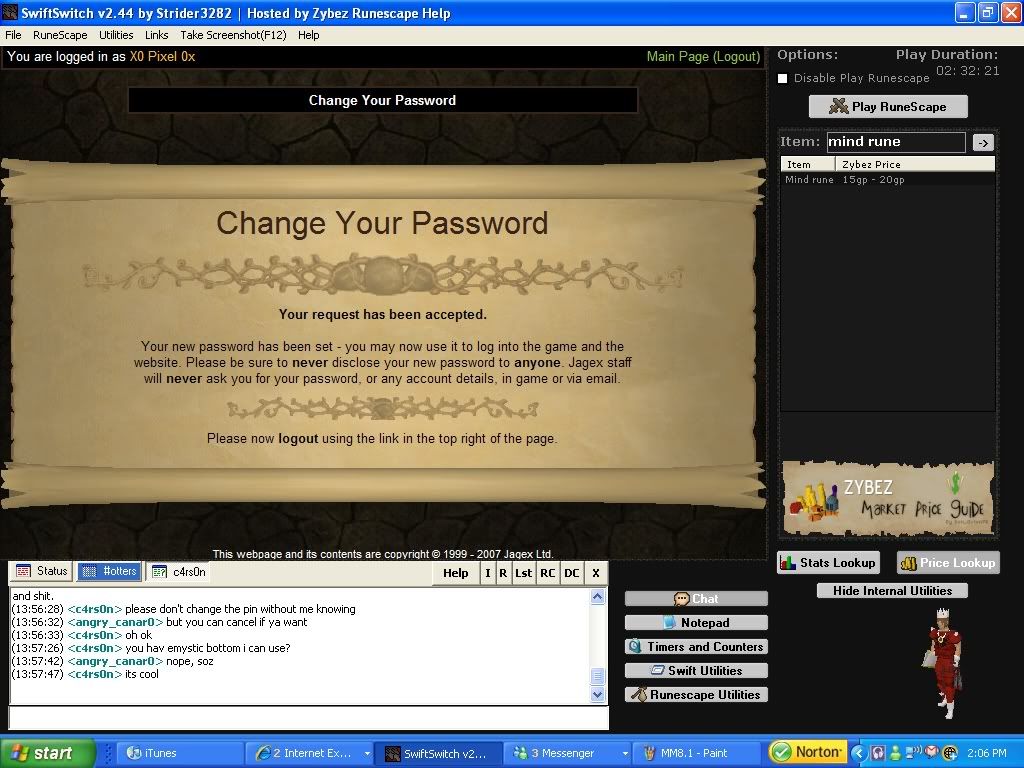This screenshot has width=1024, height=768.
Task: Switch to the Status chat tab
Action: (42, 571)
